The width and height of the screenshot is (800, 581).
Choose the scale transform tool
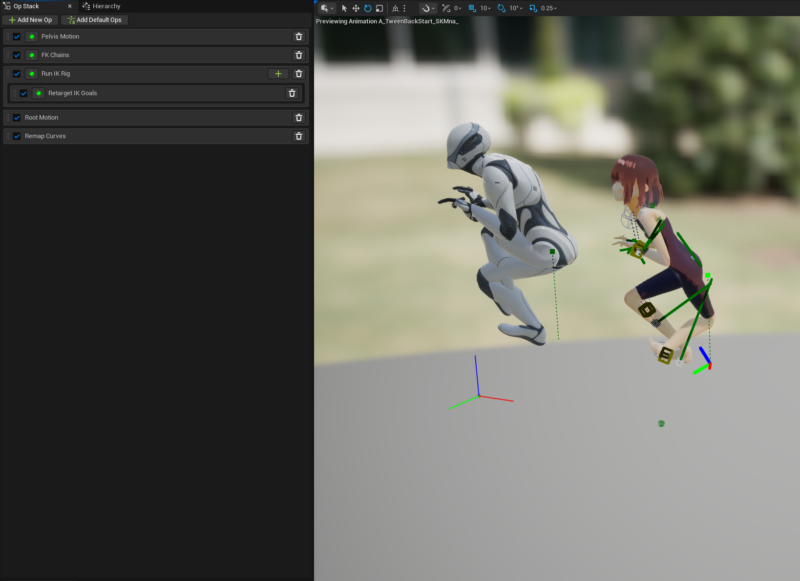[x=379, y=8]
